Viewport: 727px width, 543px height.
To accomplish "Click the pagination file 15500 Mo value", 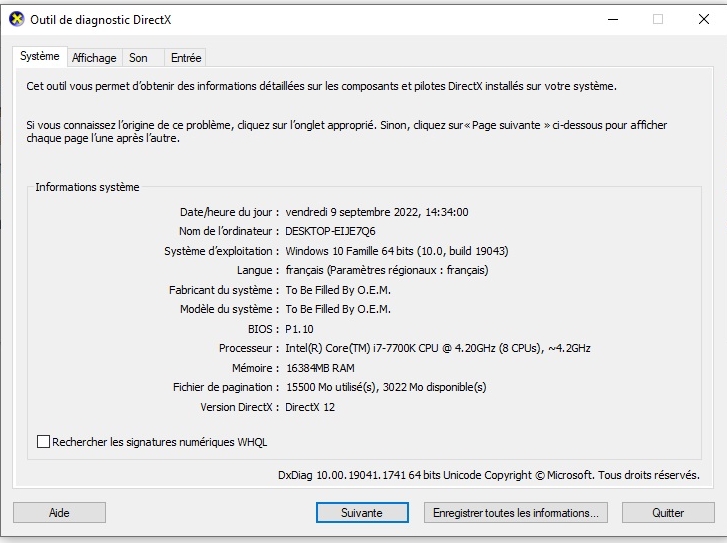I will [386, 387].
